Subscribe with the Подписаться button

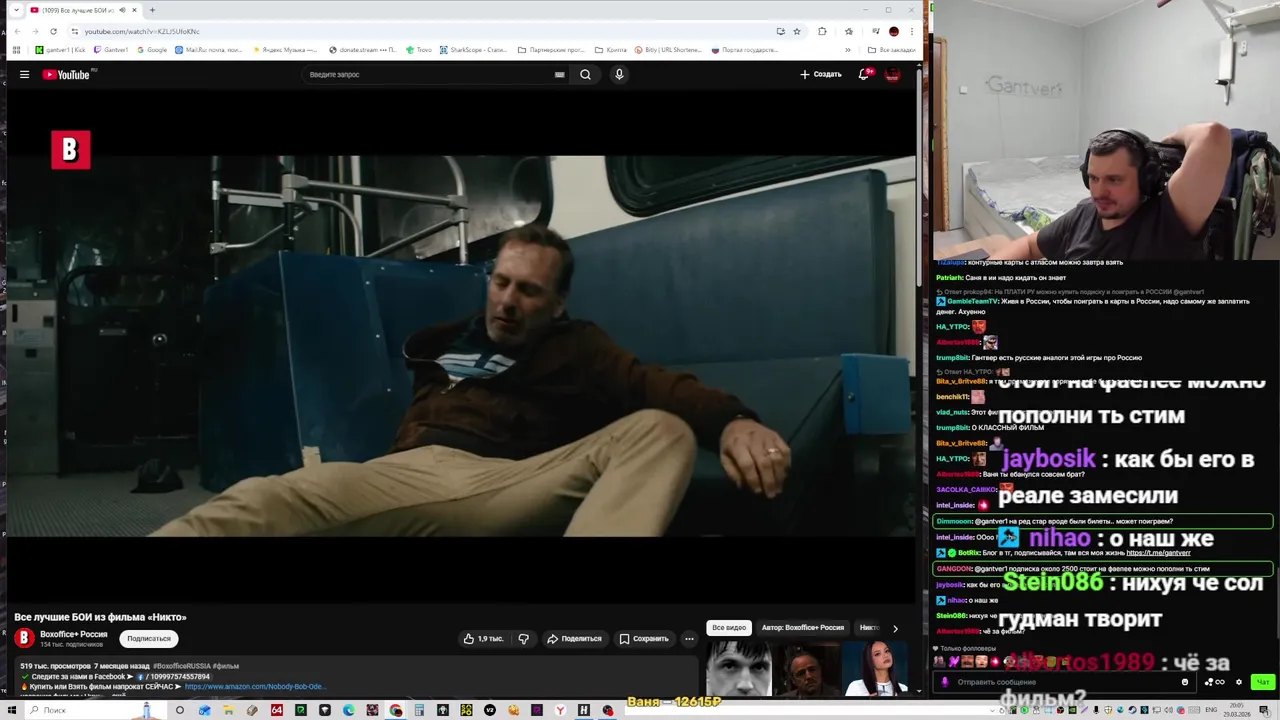pos(149,638)
